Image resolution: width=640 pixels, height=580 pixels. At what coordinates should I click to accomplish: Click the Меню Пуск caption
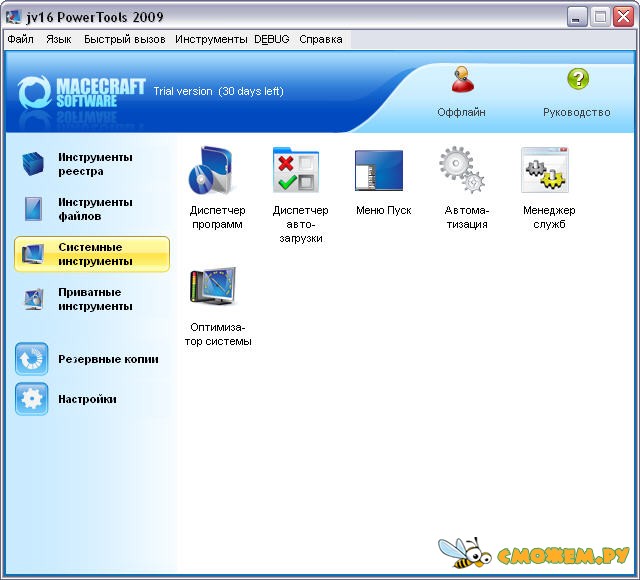(384, 210)
